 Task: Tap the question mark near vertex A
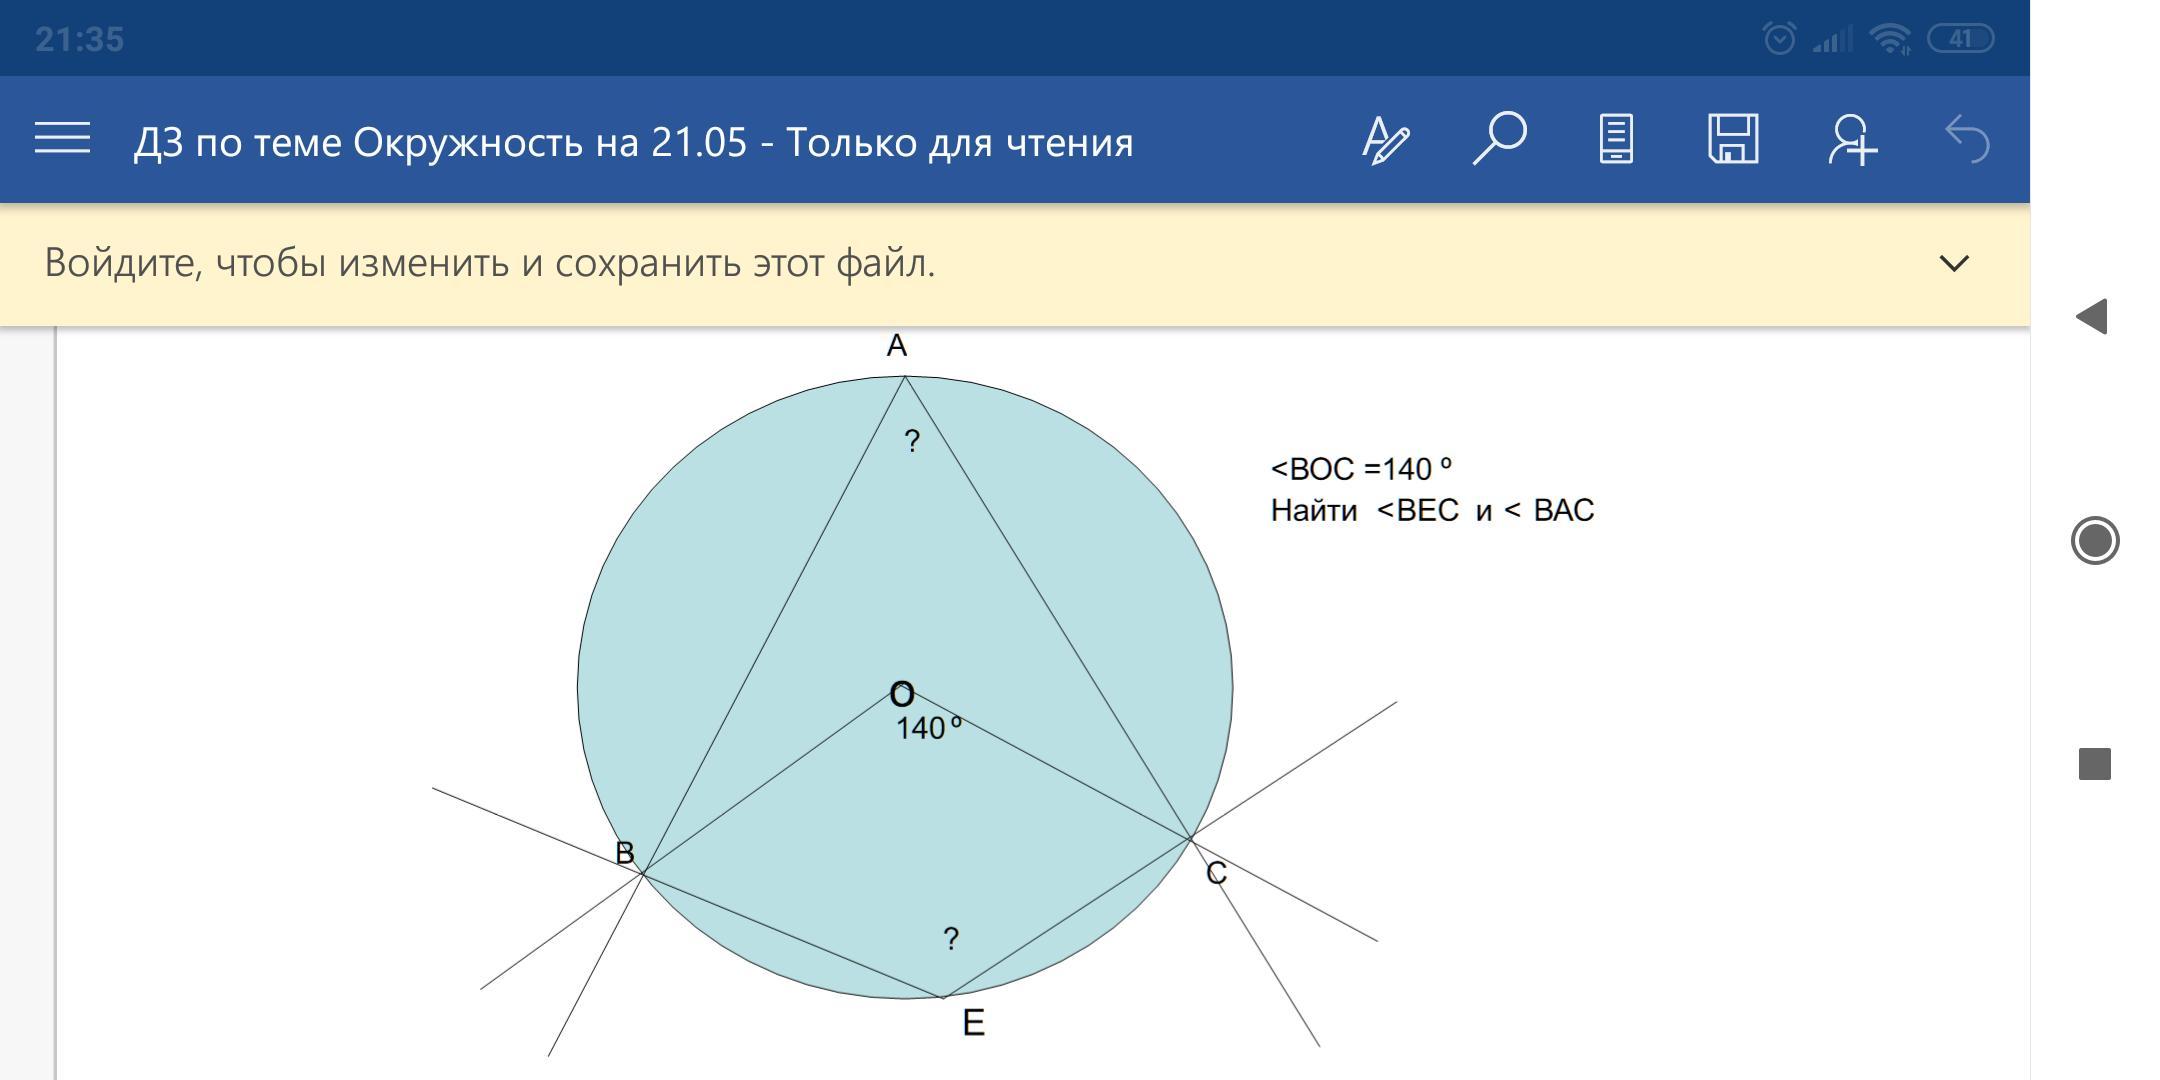click(912, 441)
